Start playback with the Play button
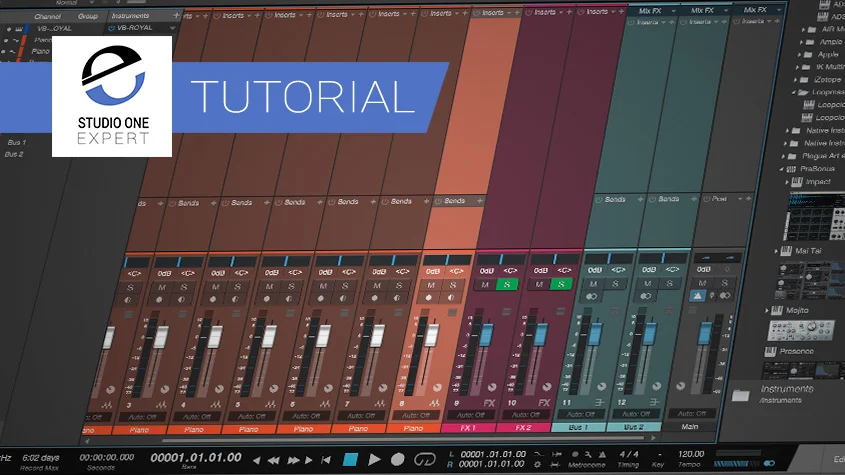Viewport: 845px width, 475px height. [374, 459]
